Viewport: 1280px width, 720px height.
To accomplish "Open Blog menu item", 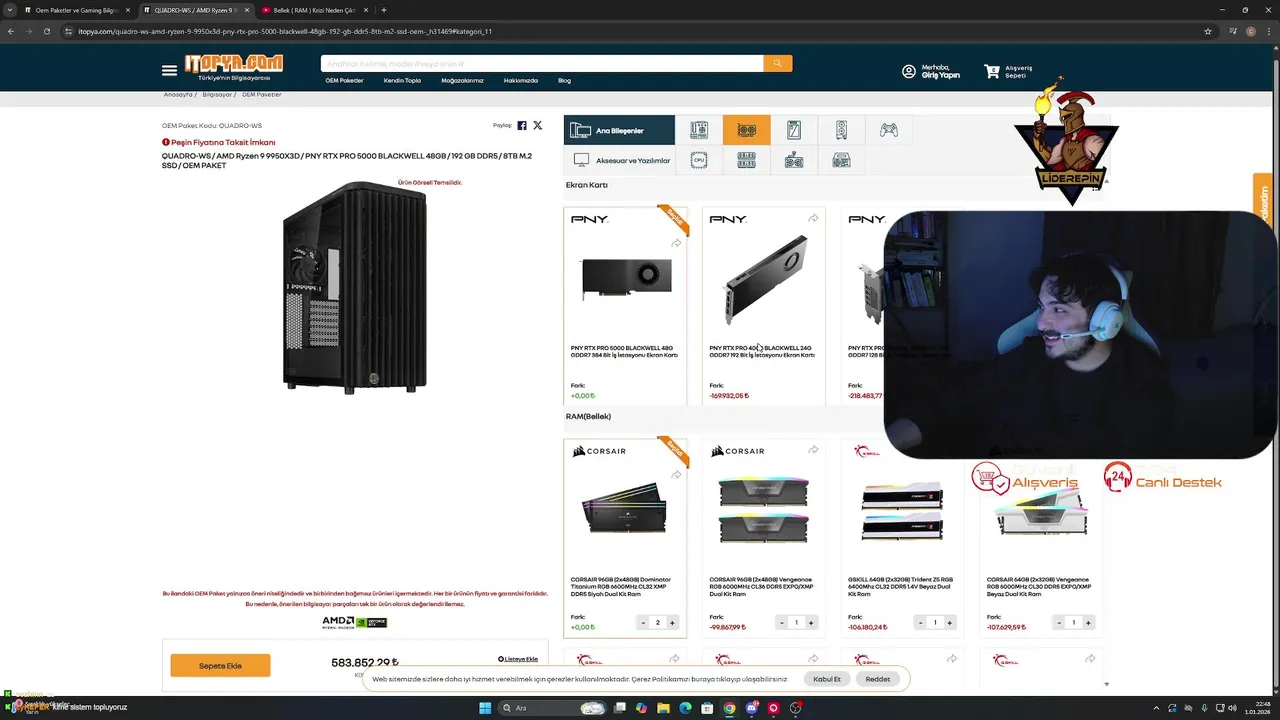I will [564, 80].
